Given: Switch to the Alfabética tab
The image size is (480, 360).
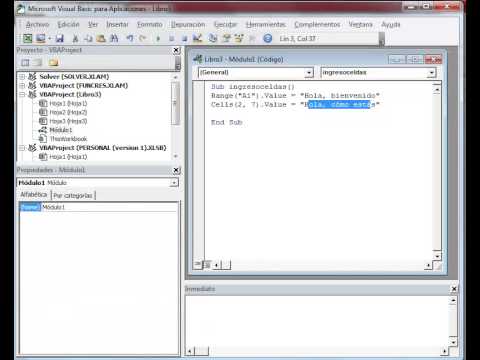Looking at the screenshot, I should pyautogui.click(x=34, y=195).
